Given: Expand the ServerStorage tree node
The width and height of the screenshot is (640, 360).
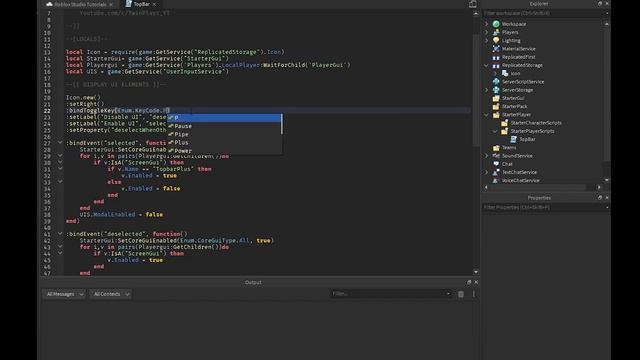Looking at the screenshot, I should 487,90.
